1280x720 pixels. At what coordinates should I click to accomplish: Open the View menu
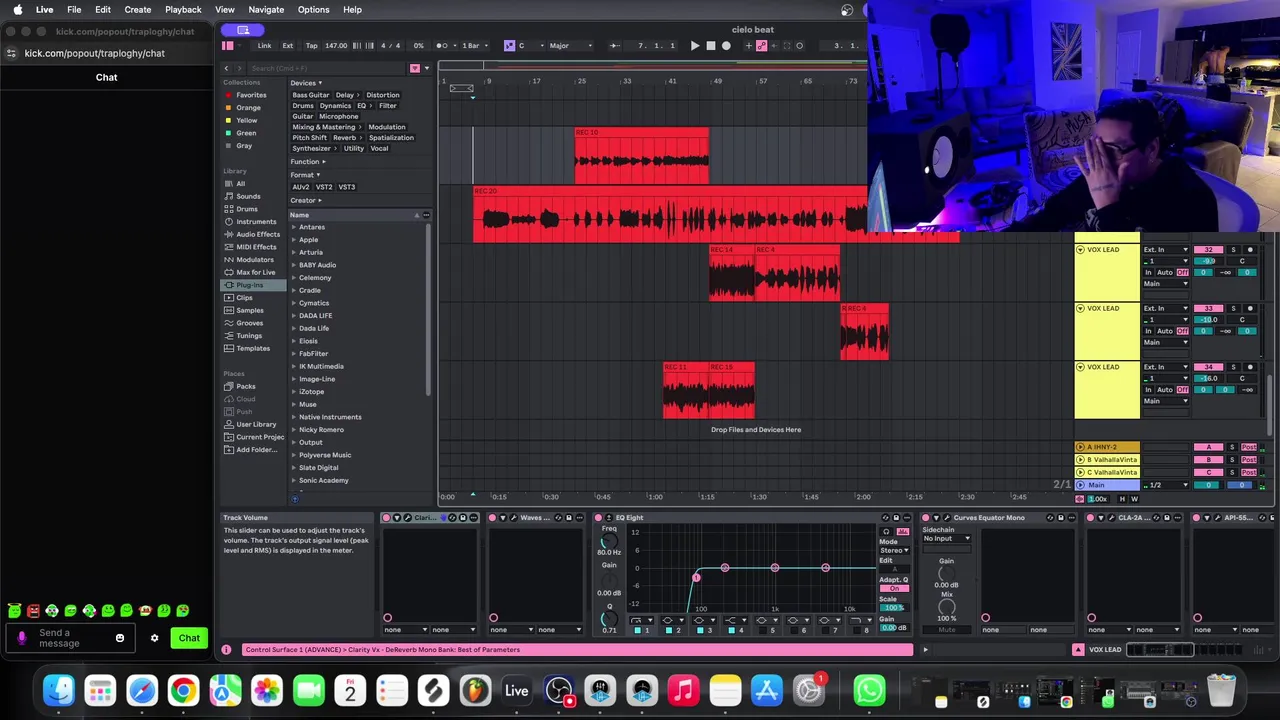(x=225, y=9)
